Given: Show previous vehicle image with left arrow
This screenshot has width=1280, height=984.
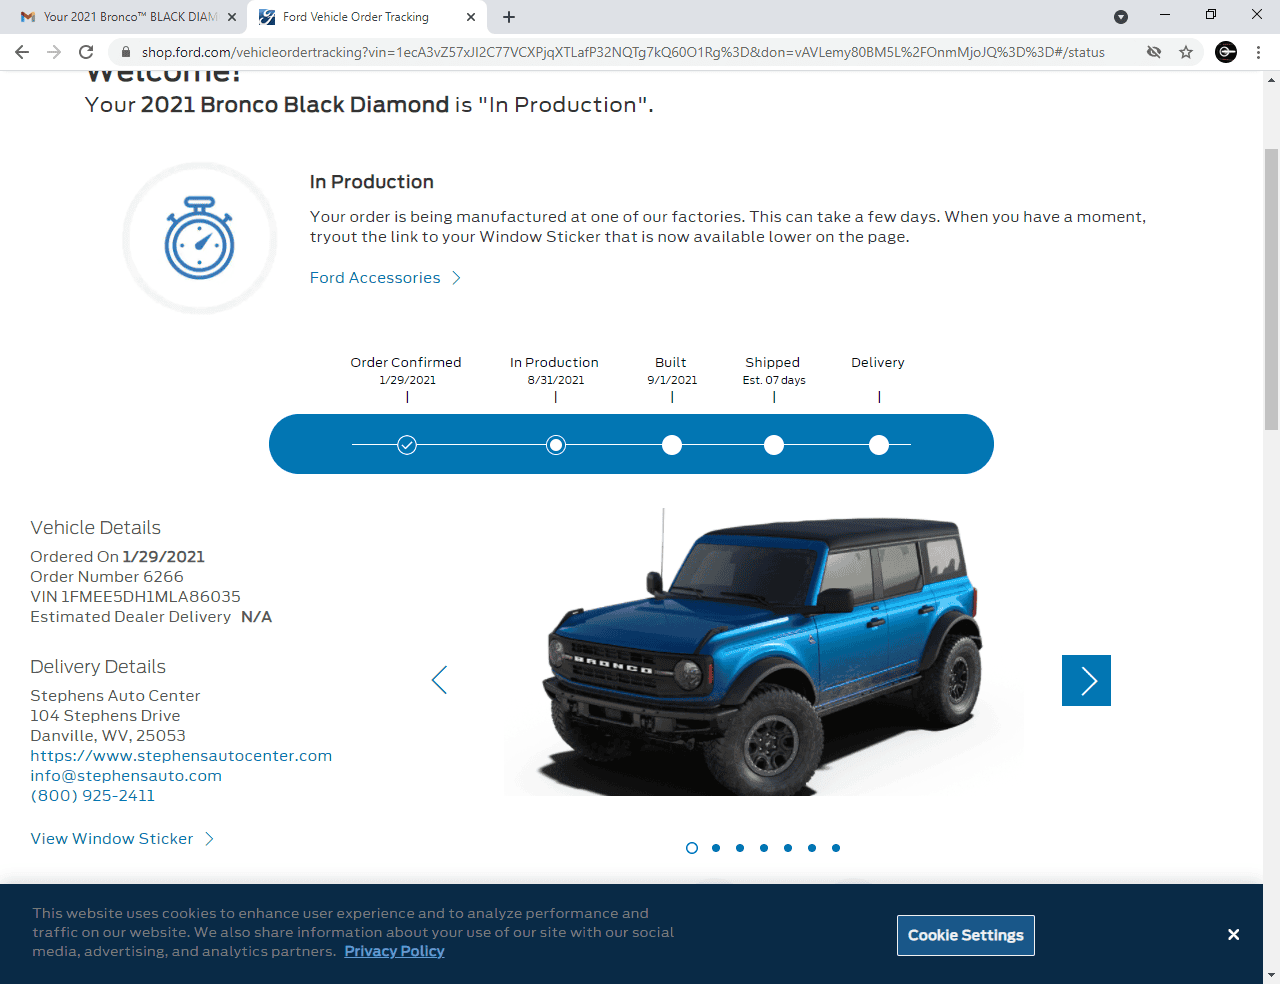Looking at the screenshot, I should 439,680.
